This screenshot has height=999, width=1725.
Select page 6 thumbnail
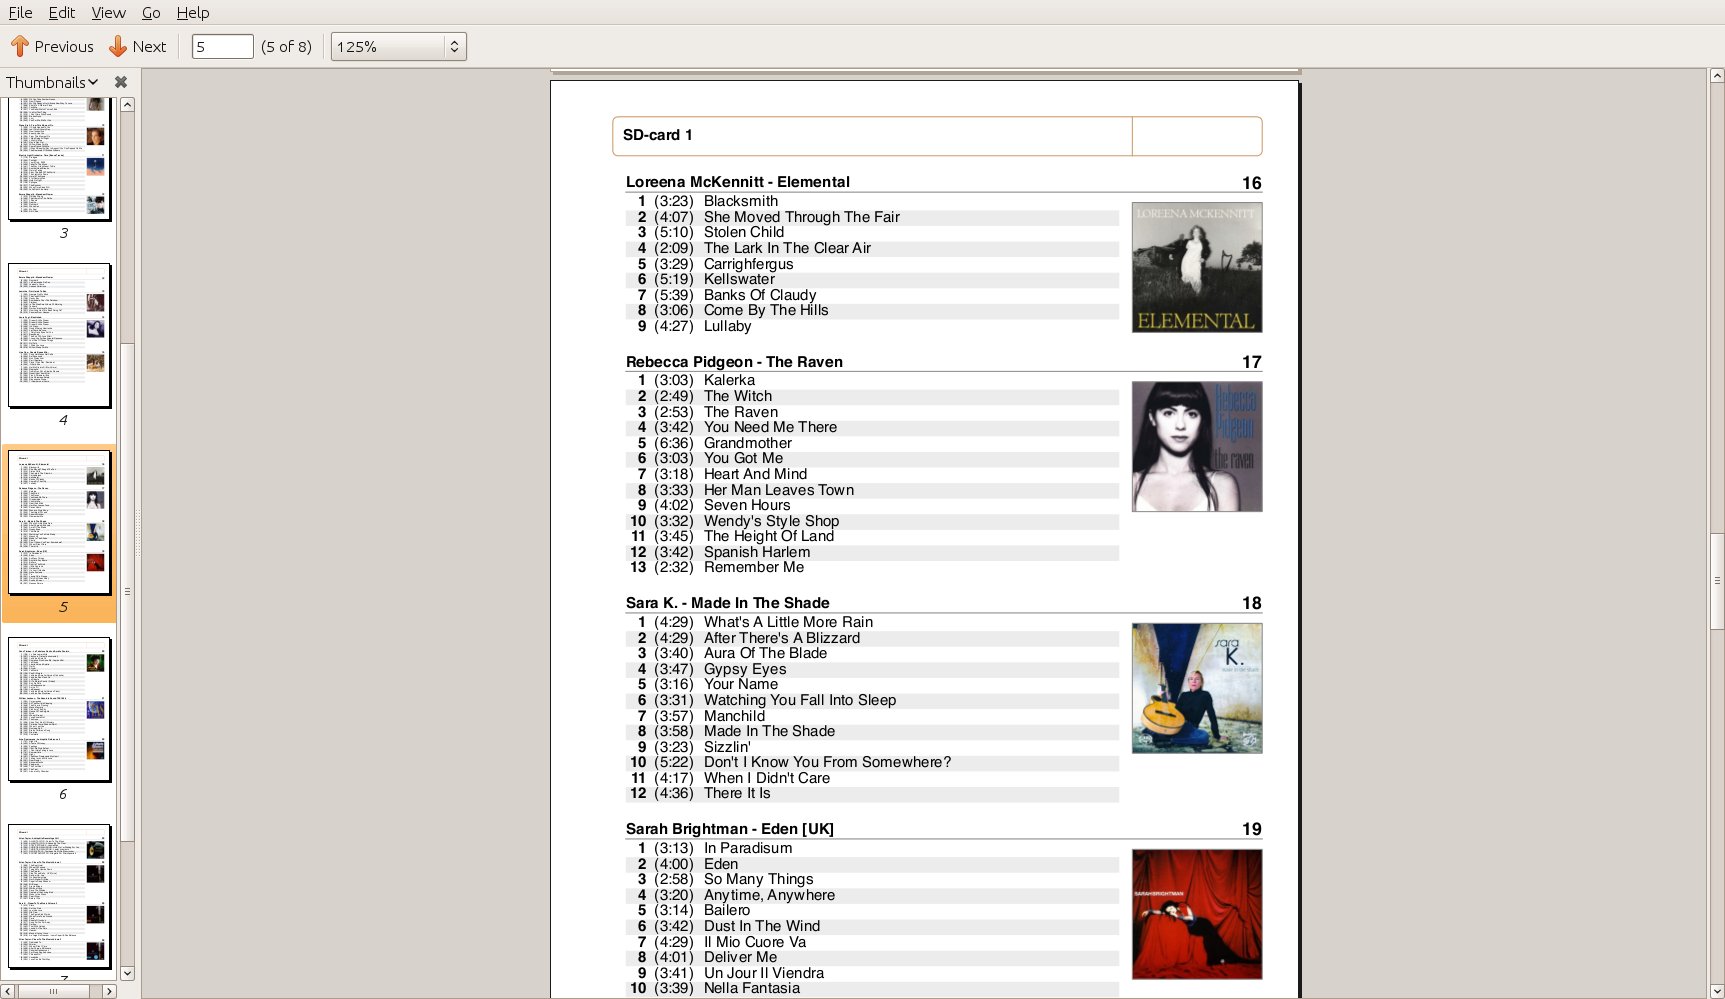tap(60, 709)
